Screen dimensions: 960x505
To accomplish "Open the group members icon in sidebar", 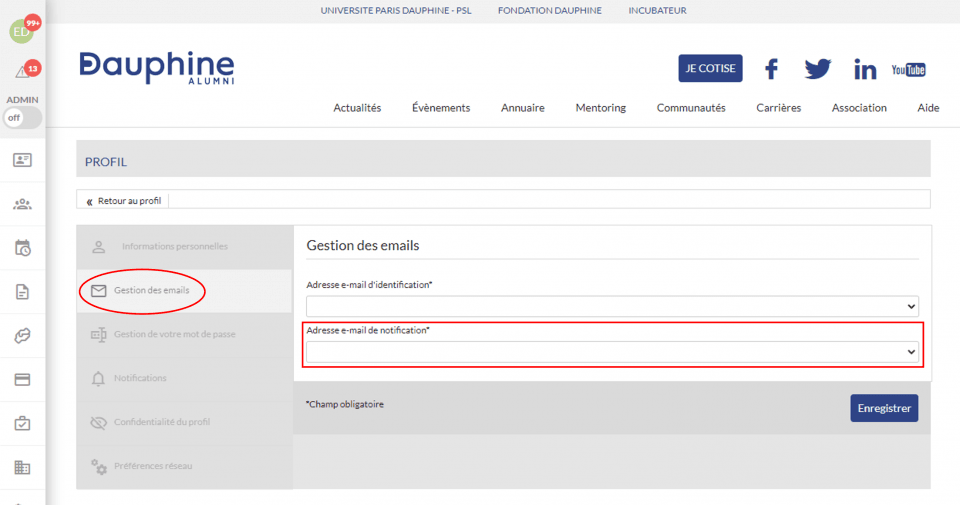I will 23,204.
